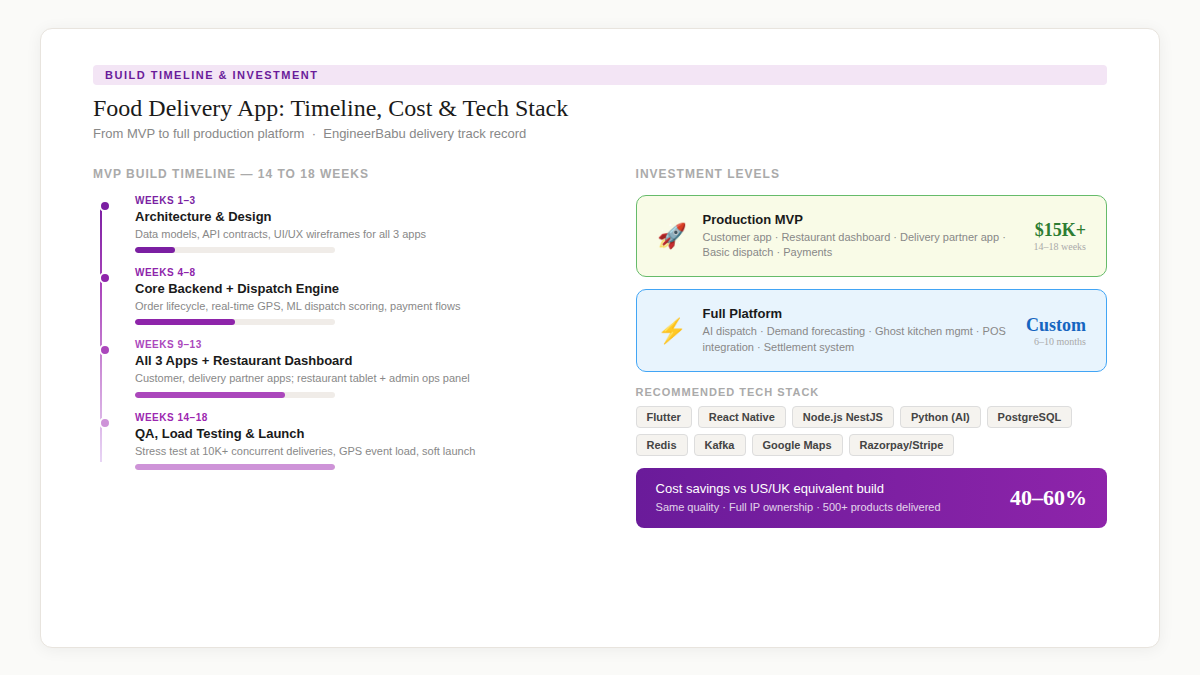Click the QA, Load Testing & Launch progress bar
Image resolution: width=1200 pixels, height=675 pixels.
tap(235, 467)
